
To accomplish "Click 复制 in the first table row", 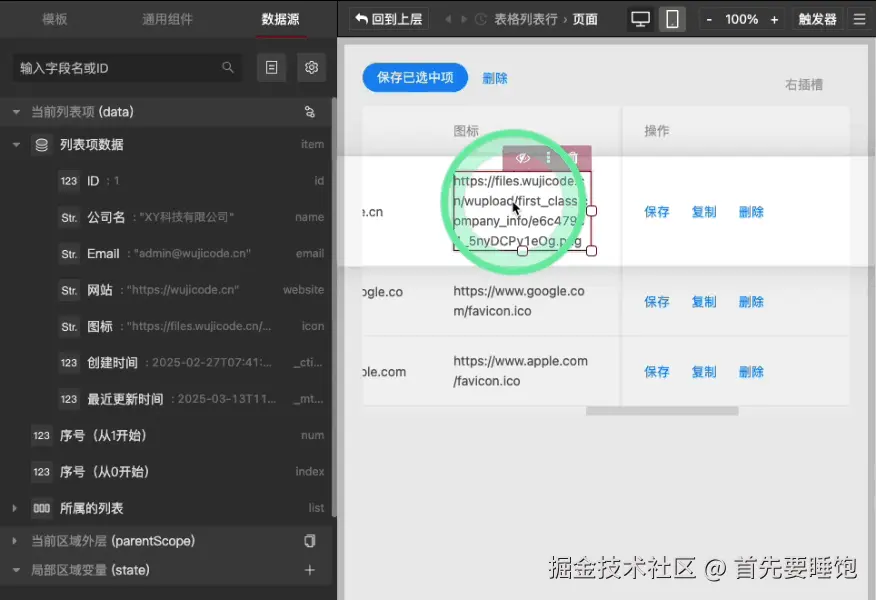I will point(704,212).
